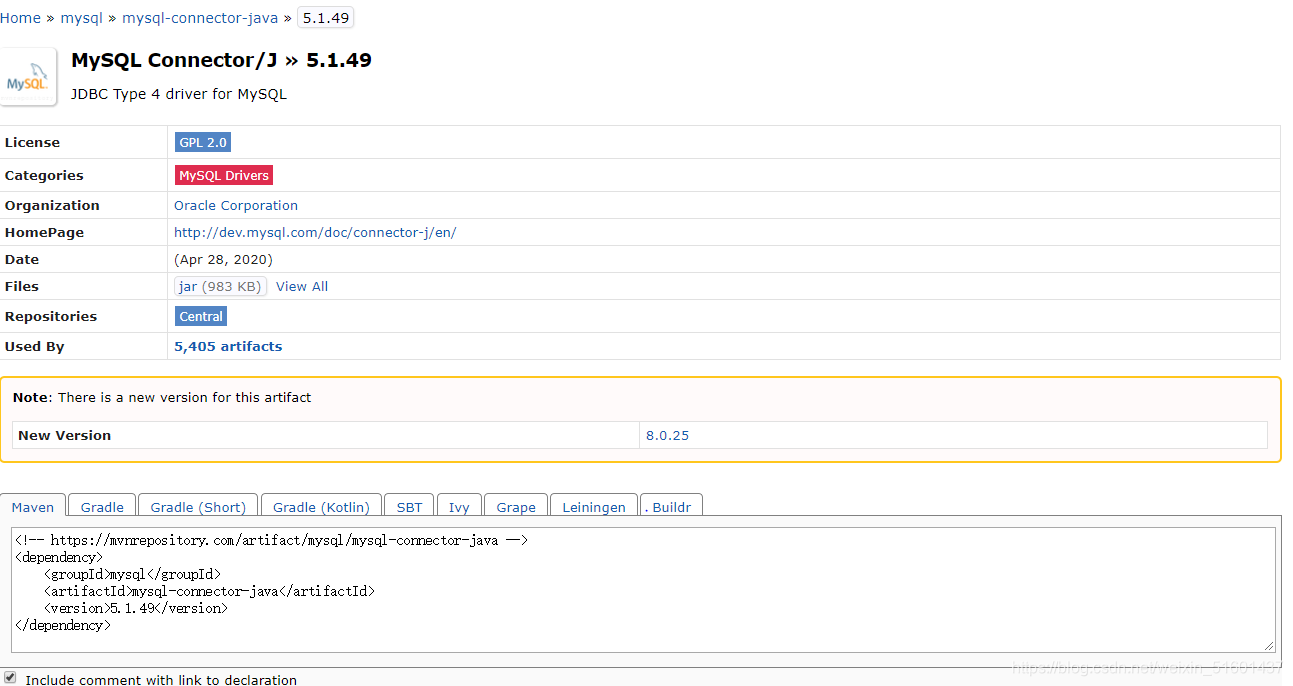Switch to the Gradle (Short) tab
The height and width of the screenshot is (686, 1293).
[x=198, y=506]
